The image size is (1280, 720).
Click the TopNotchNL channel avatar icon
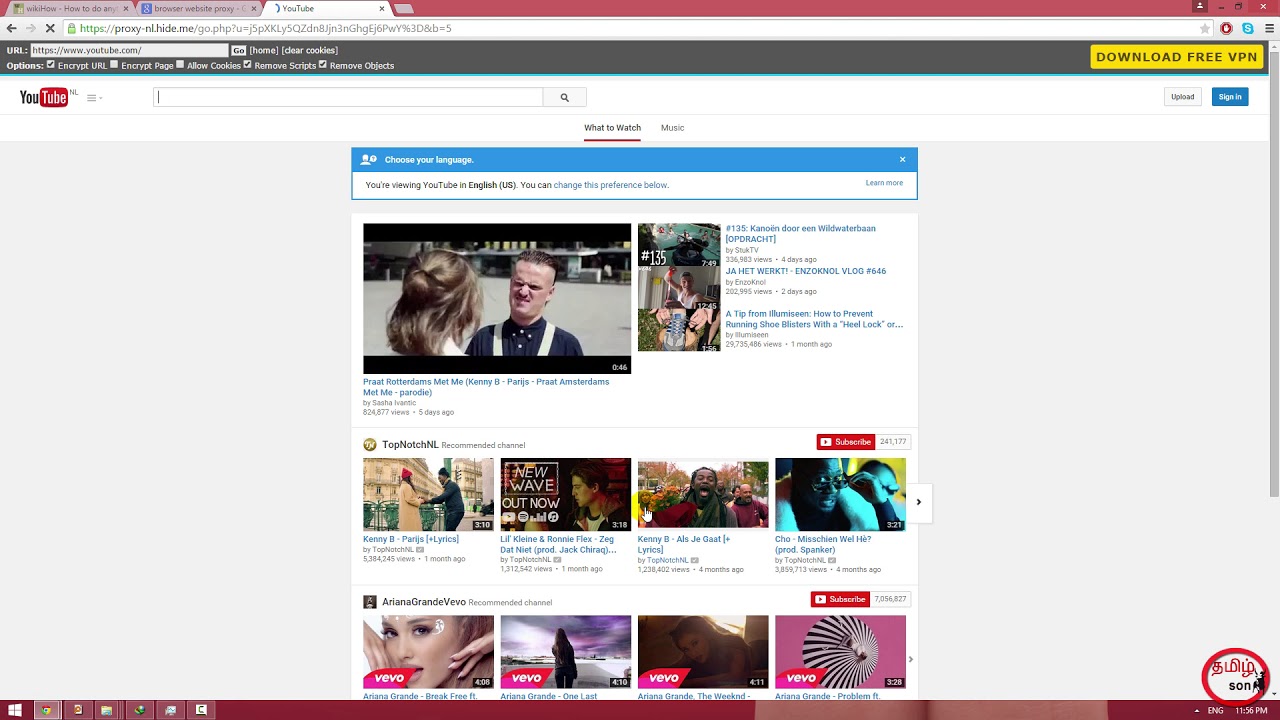370,445
